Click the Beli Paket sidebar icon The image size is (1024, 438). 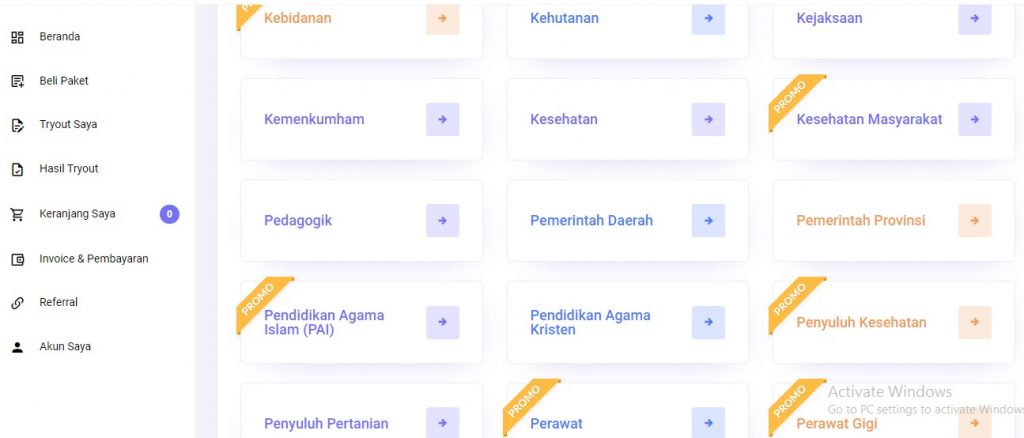pos(17,81)
